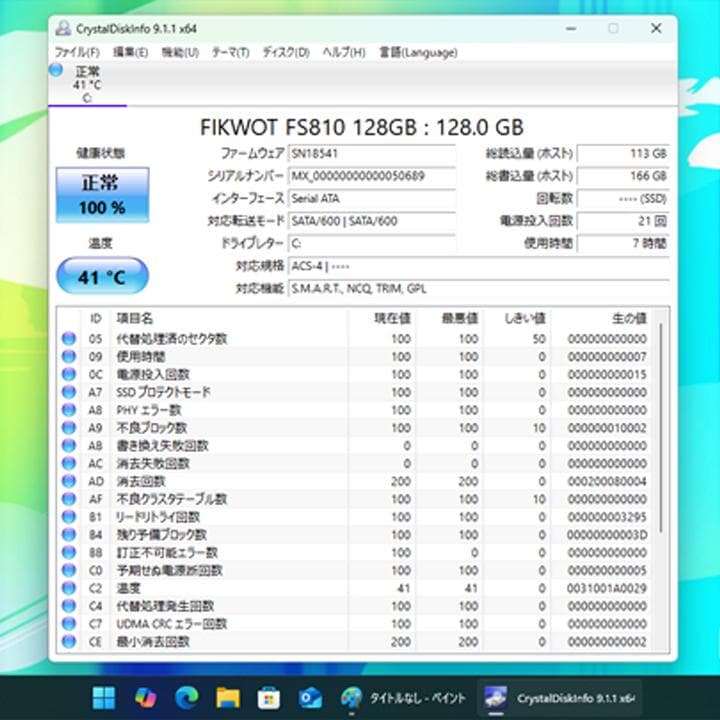The image size is (720, 720).
Task: Open the 機能(U) menu
Action: [x=180, y=52]
